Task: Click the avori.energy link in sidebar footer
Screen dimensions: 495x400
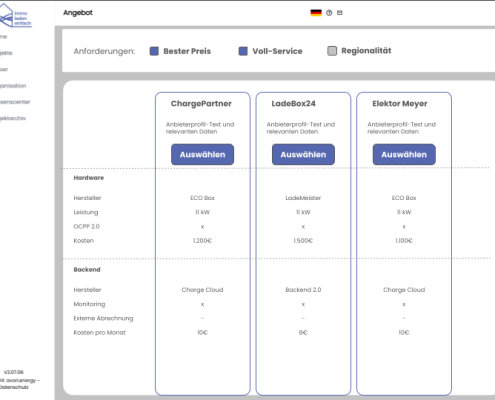Action: [x=21, y=380]
